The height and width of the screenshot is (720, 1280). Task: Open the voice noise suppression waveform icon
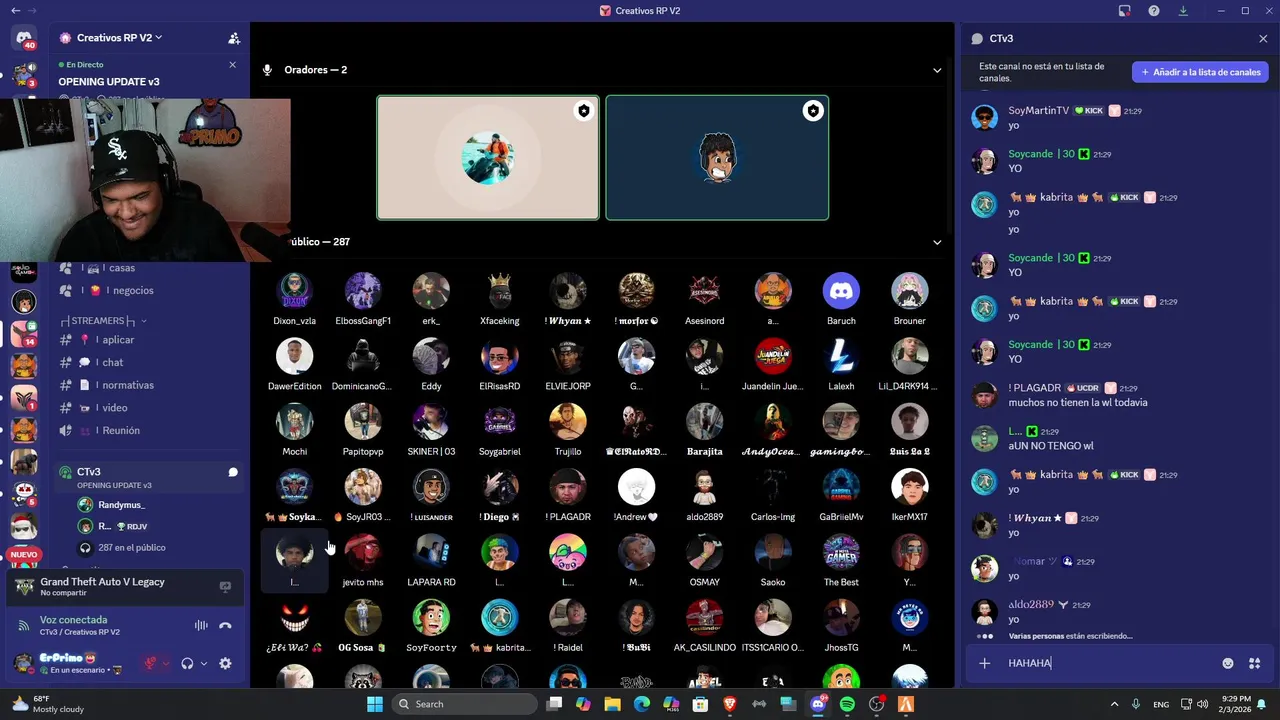point(201,626)
